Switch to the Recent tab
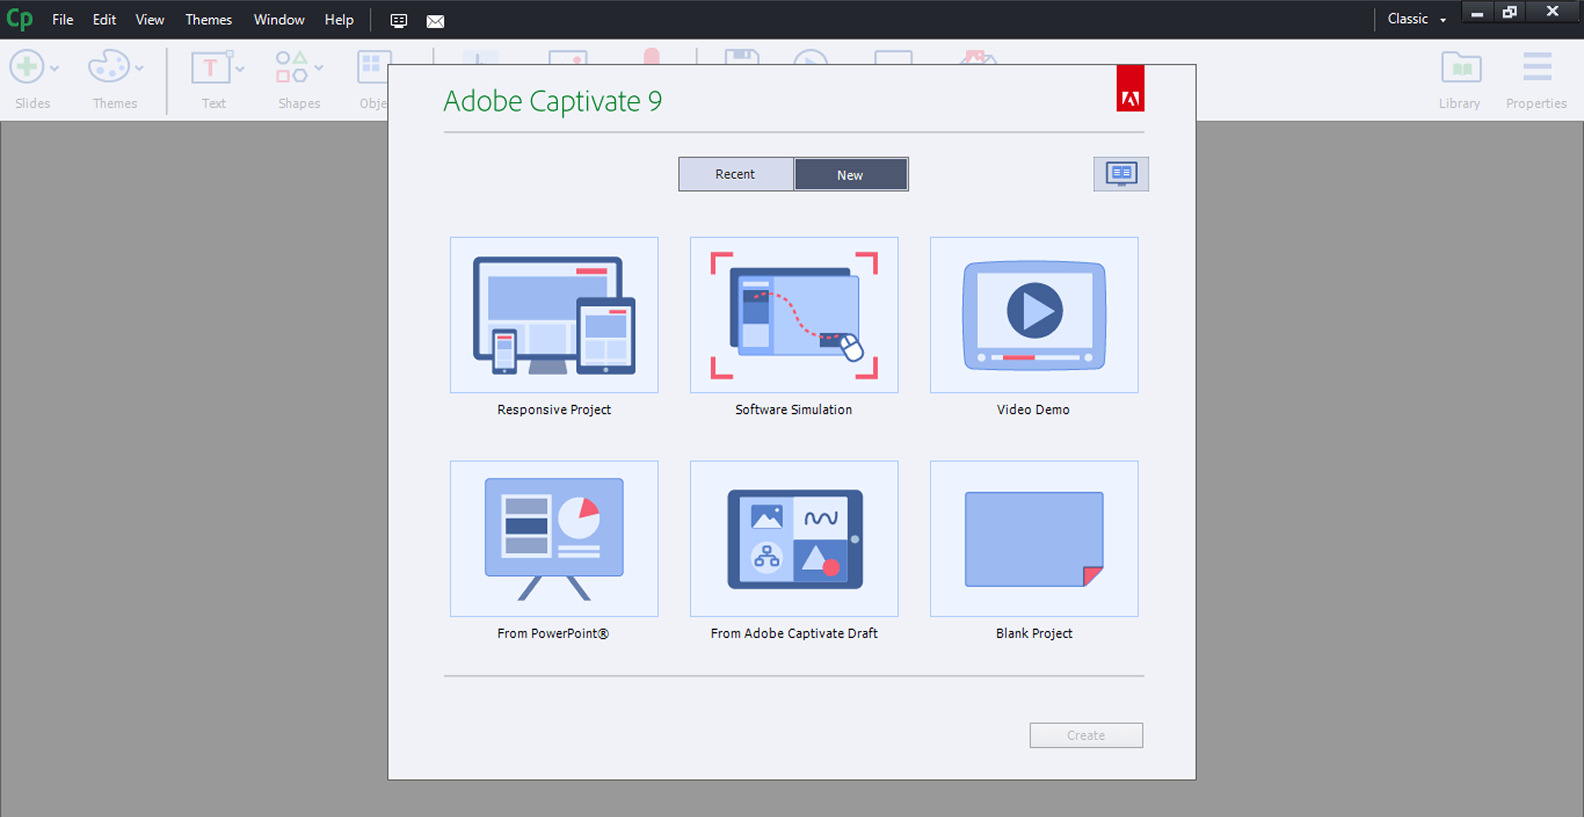1584x818 pixels. (x=736, y=174)
